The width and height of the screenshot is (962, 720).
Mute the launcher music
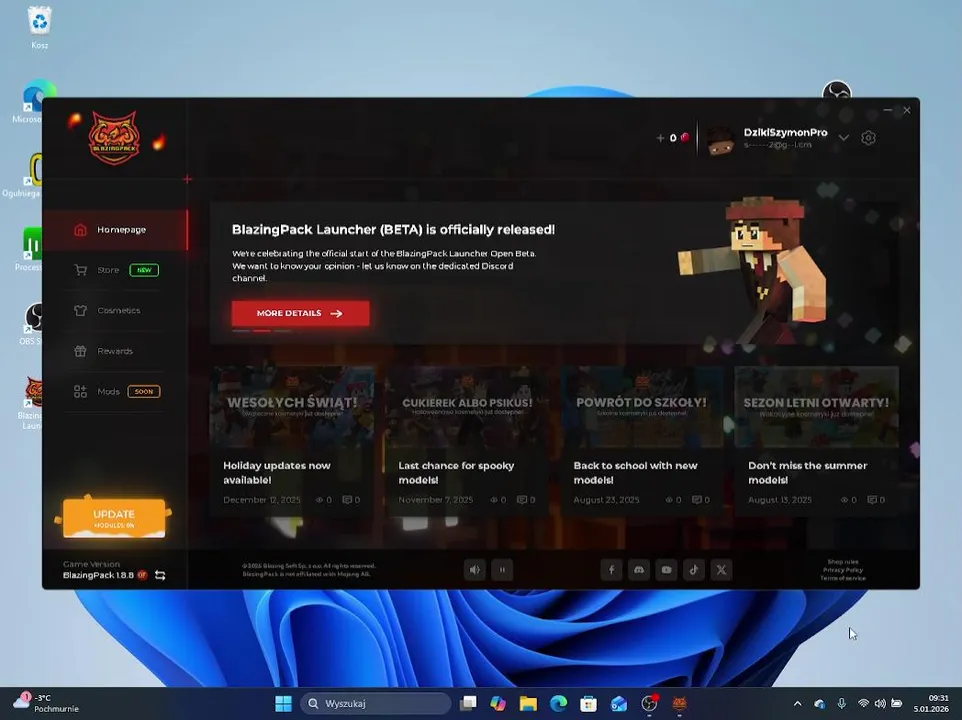click(x=475, y=570)
